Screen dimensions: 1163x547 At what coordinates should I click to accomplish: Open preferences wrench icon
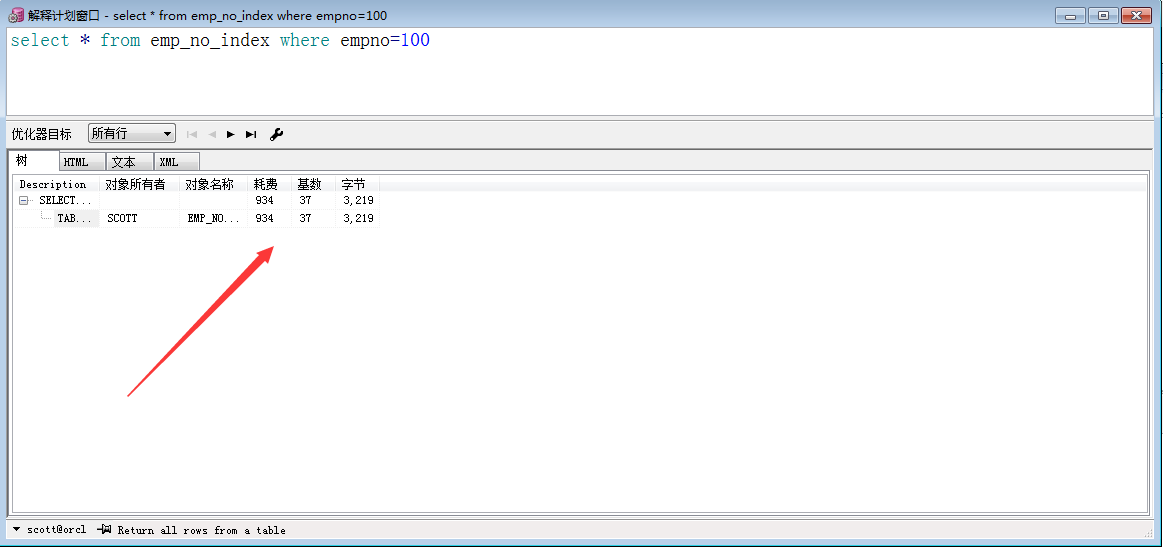click(x=276, y=134)
